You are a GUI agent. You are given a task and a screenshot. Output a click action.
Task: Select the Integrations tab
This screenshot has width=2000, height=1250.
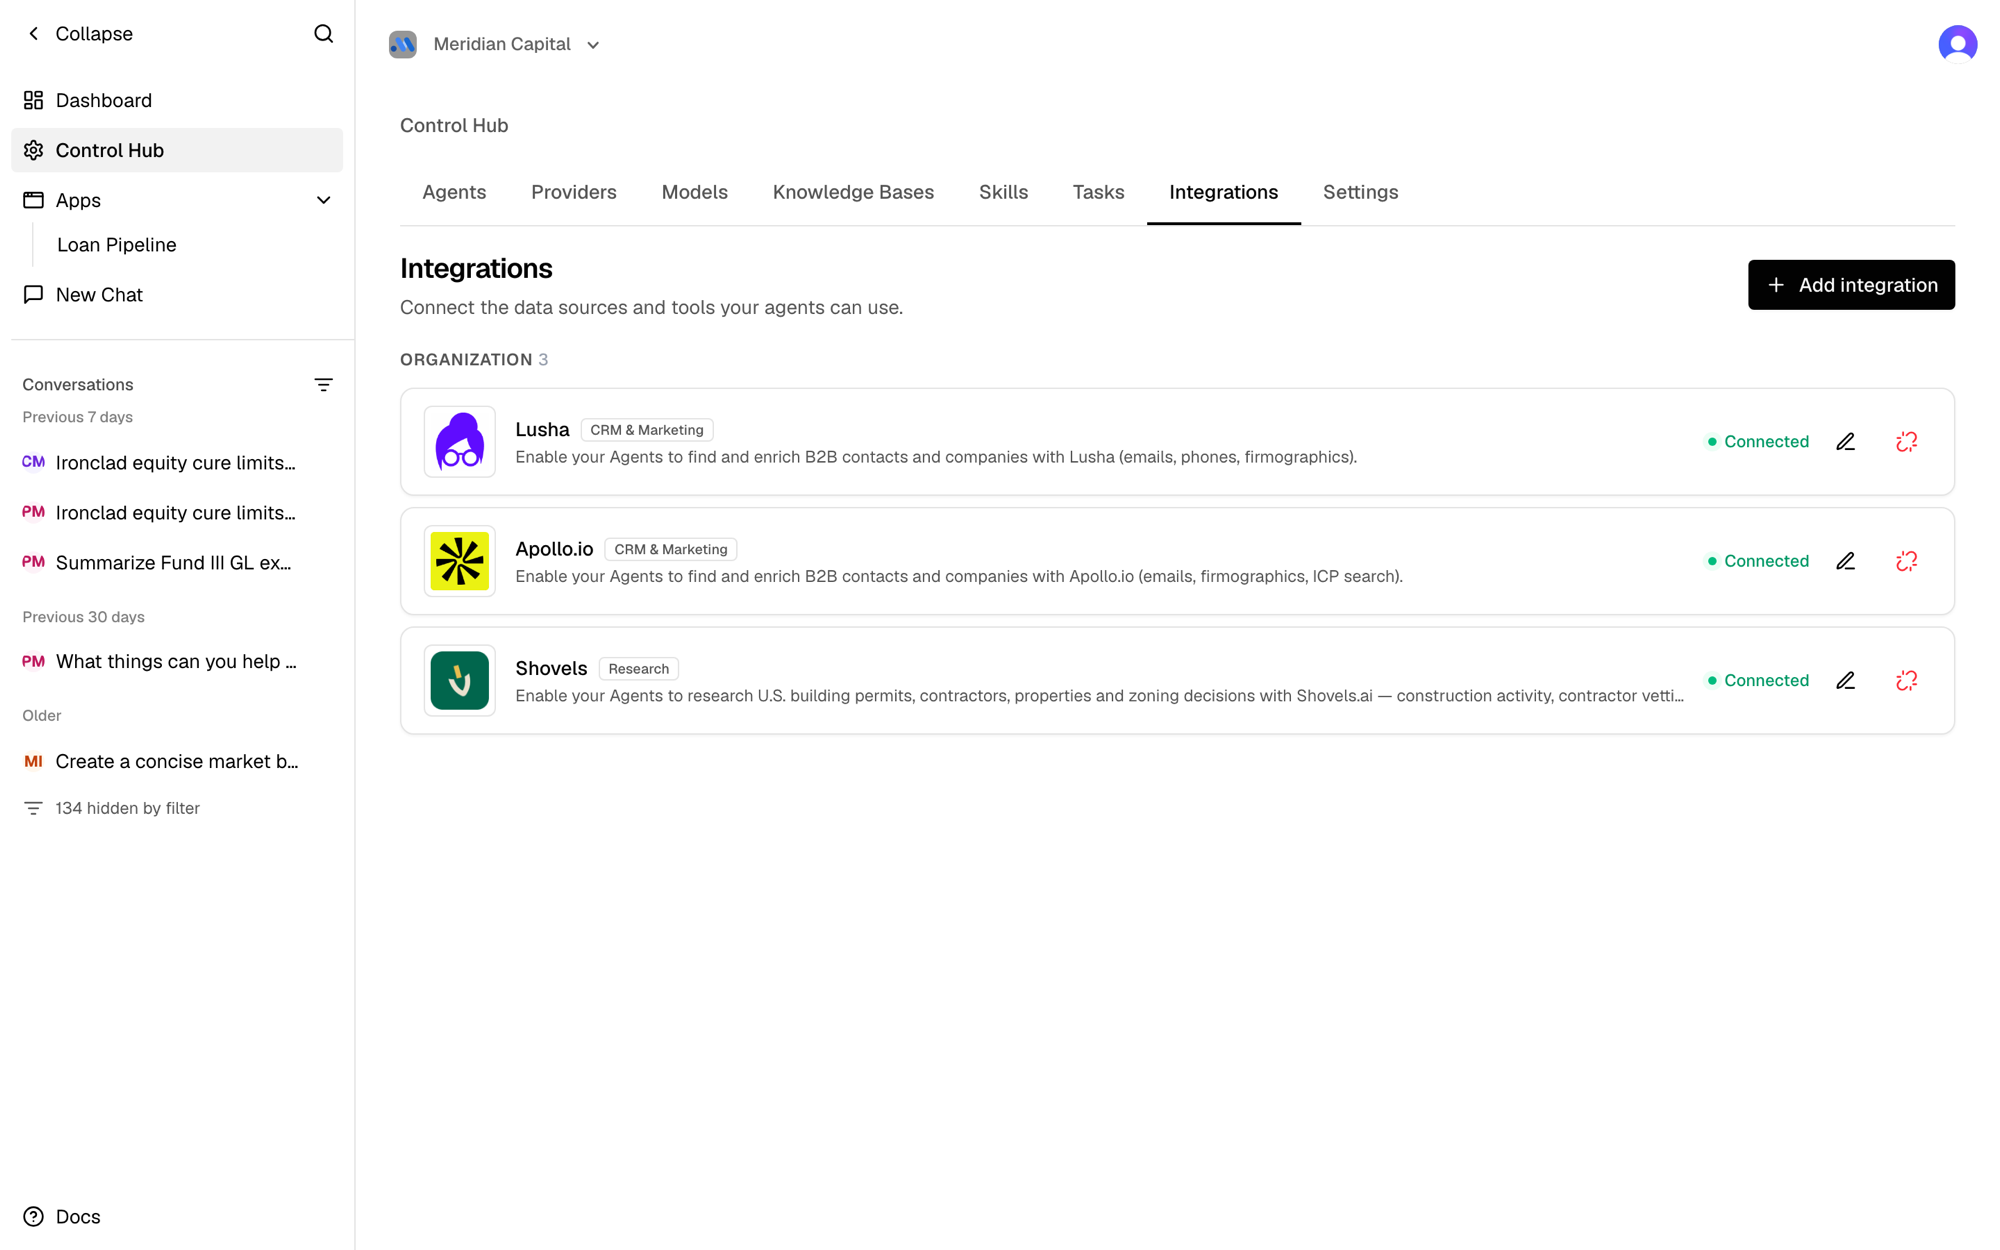pyautogui.click(x=1223, y=192)
